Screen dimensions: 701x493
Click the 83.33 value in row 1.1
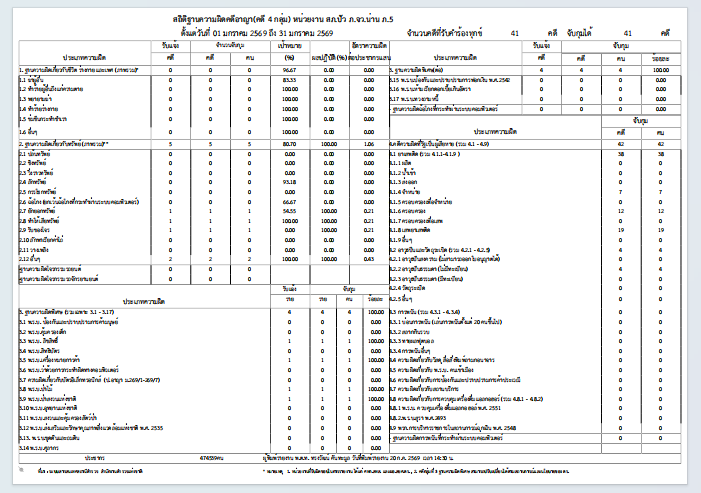[x=290, y=80]
